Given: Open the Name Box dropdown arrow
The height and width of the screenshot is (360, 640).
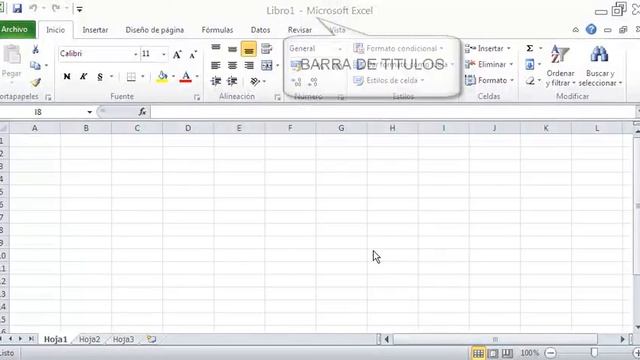Looking at the screenshot, I should [x=89, y=112].
